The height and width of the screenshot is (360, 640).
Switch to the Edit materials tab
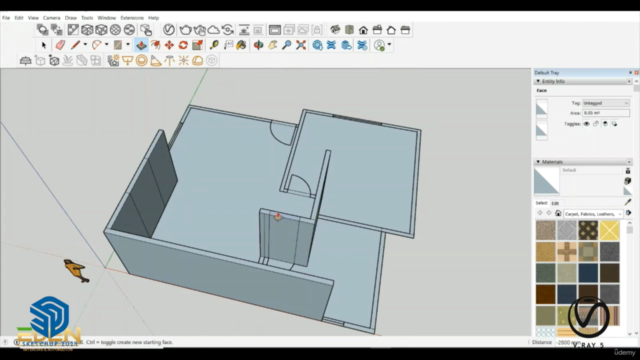555,203
